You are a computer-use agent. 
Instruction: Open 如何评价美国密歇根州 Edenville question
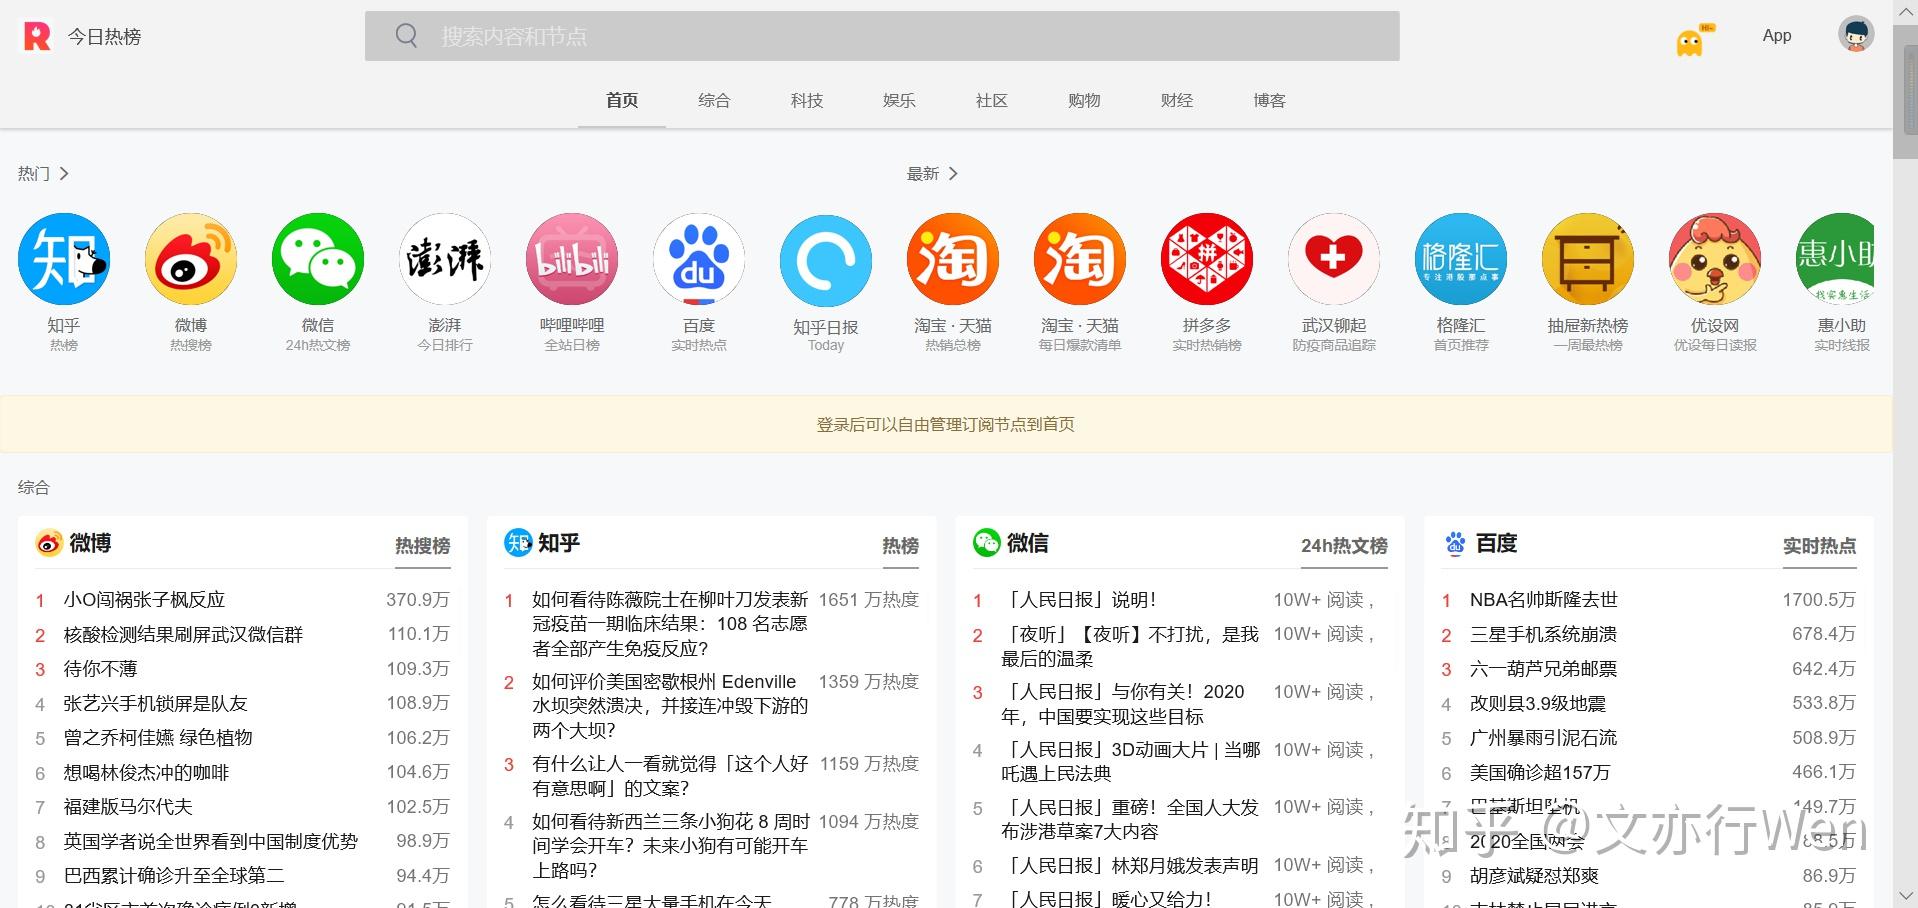point(670,706)
